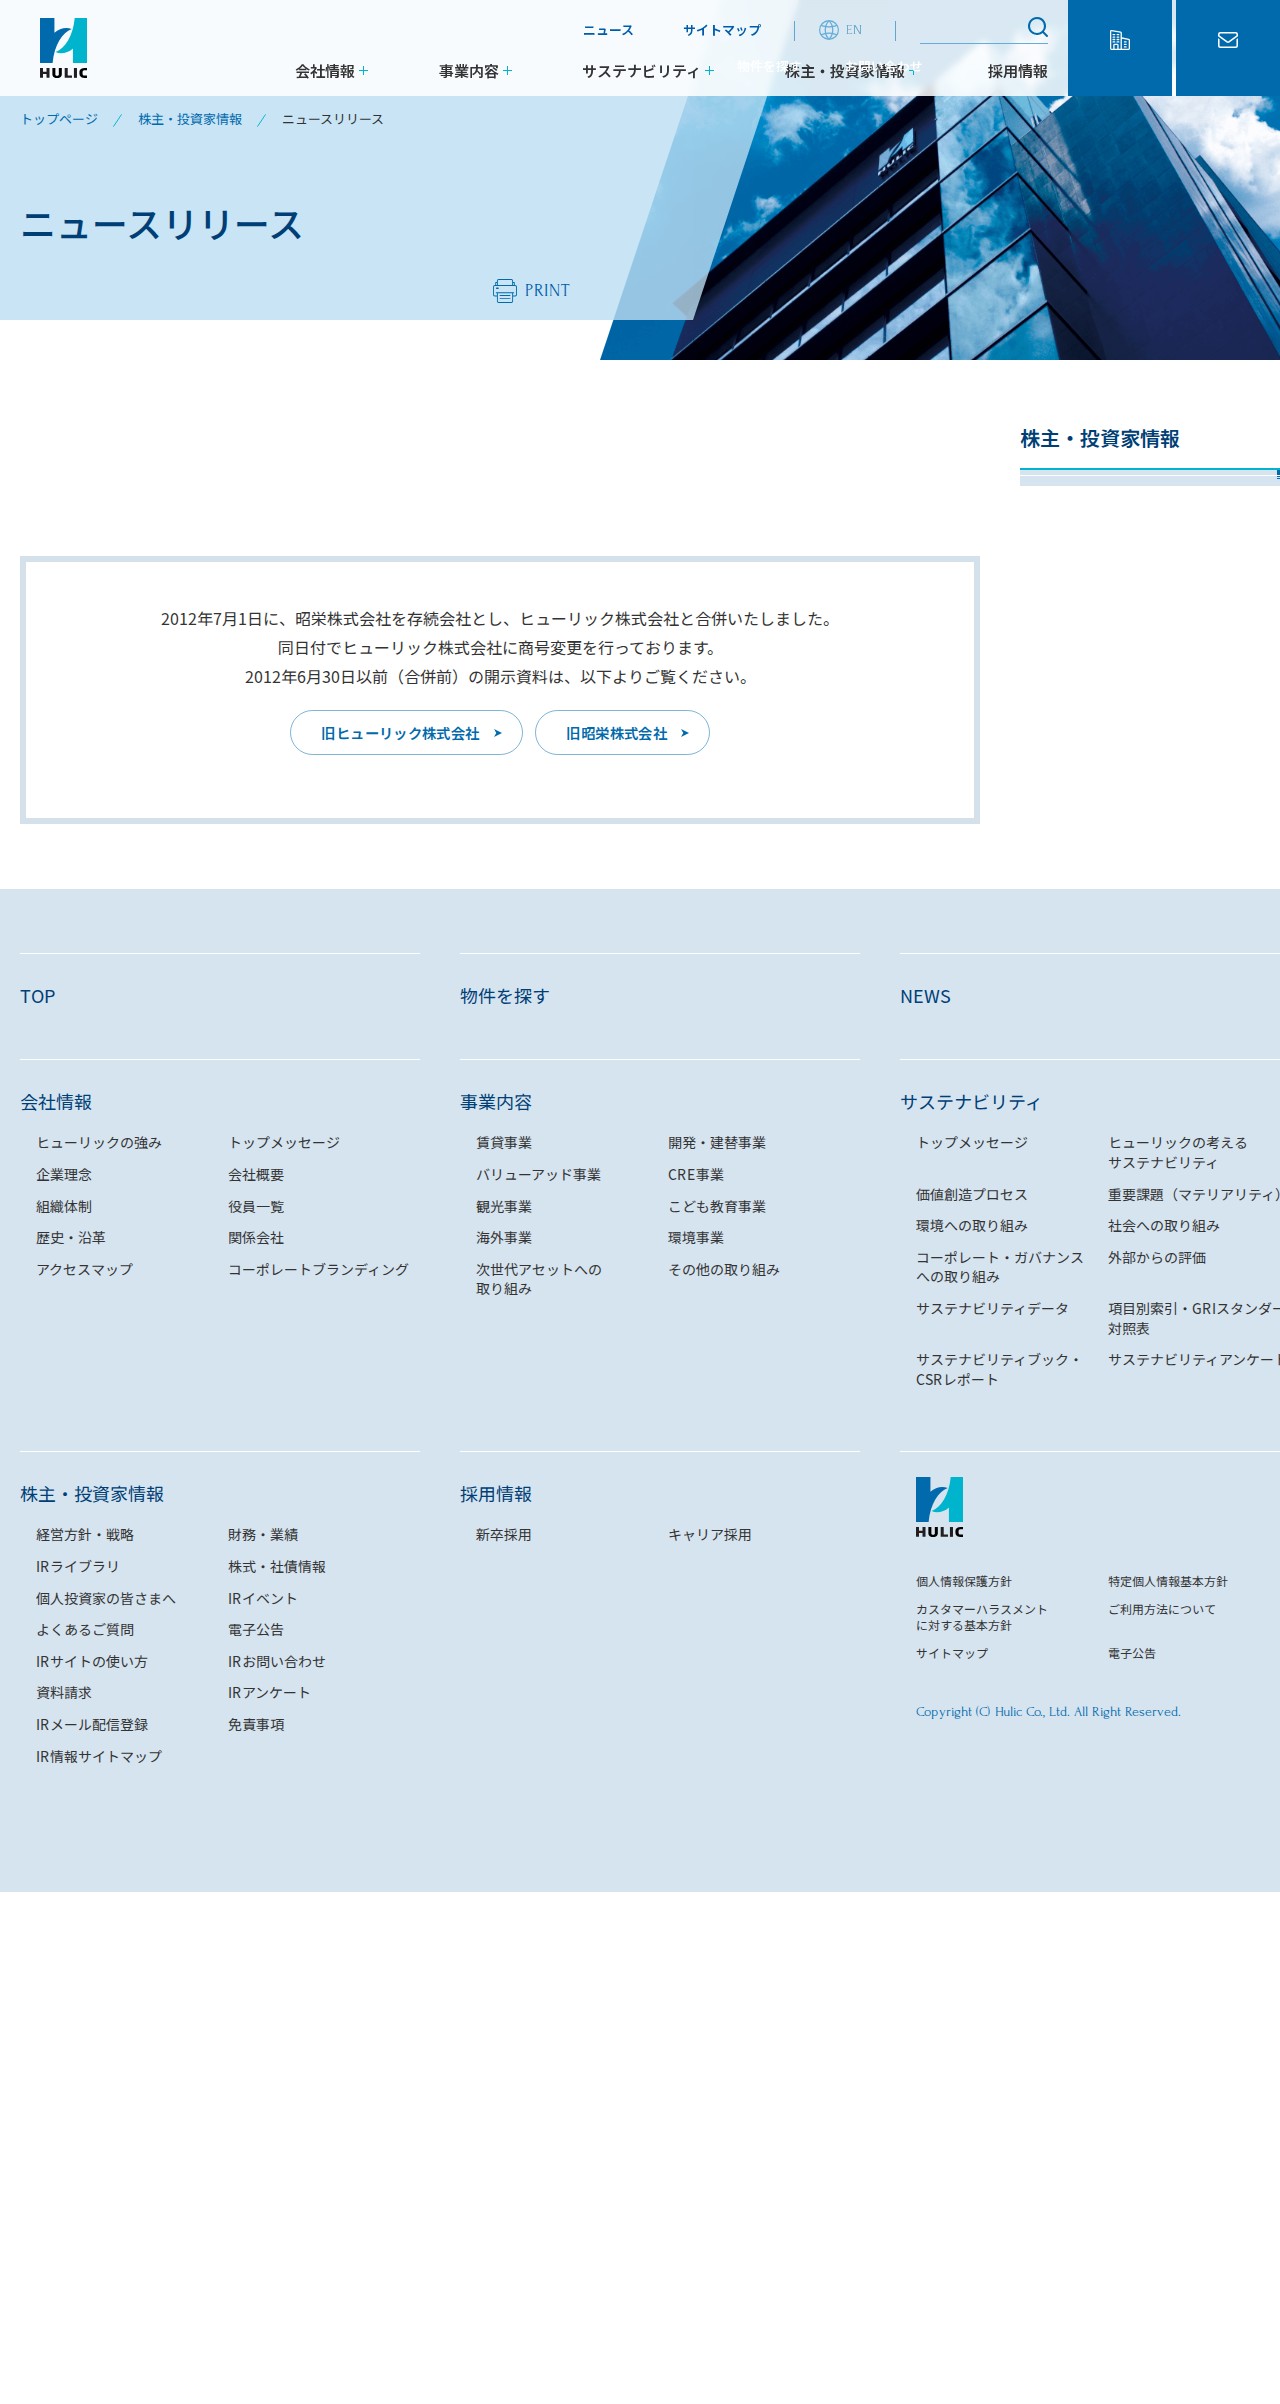
Task: Click サイトマップ in top utility bar
Action: (722, 30)
